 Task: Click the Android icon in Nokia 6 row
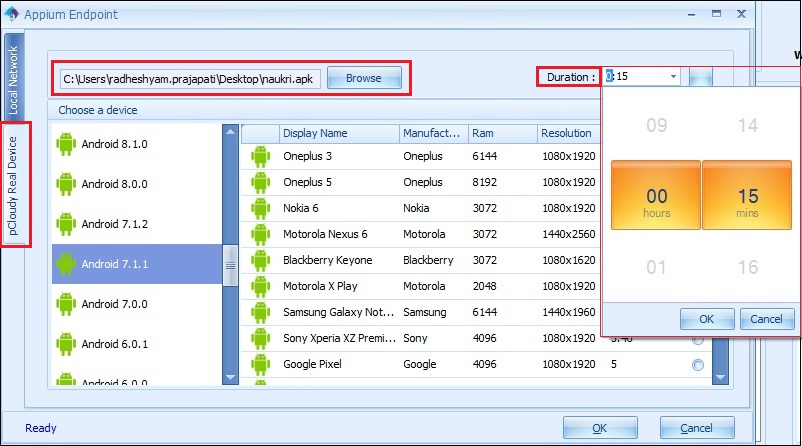click(260, 209)
